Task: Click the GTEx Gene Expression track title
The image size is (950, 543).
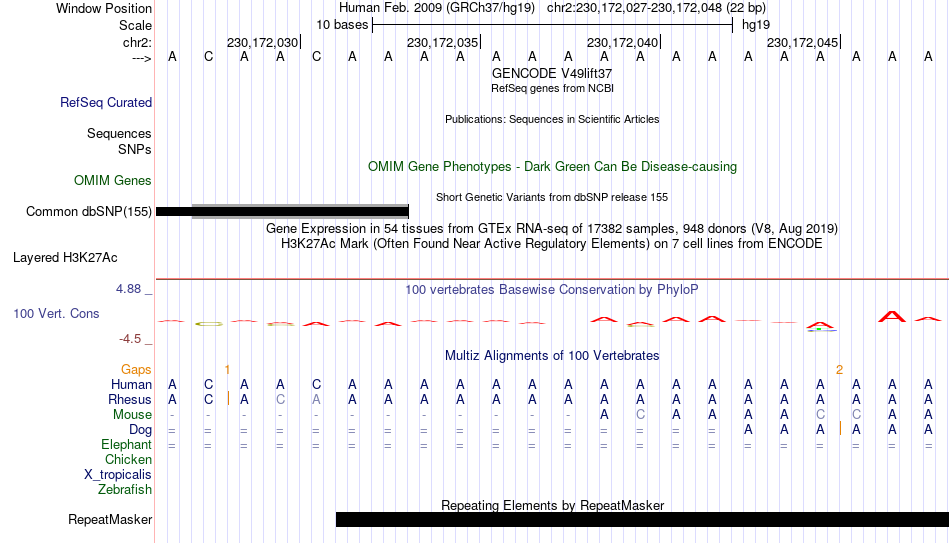Action: click(552, 228)
